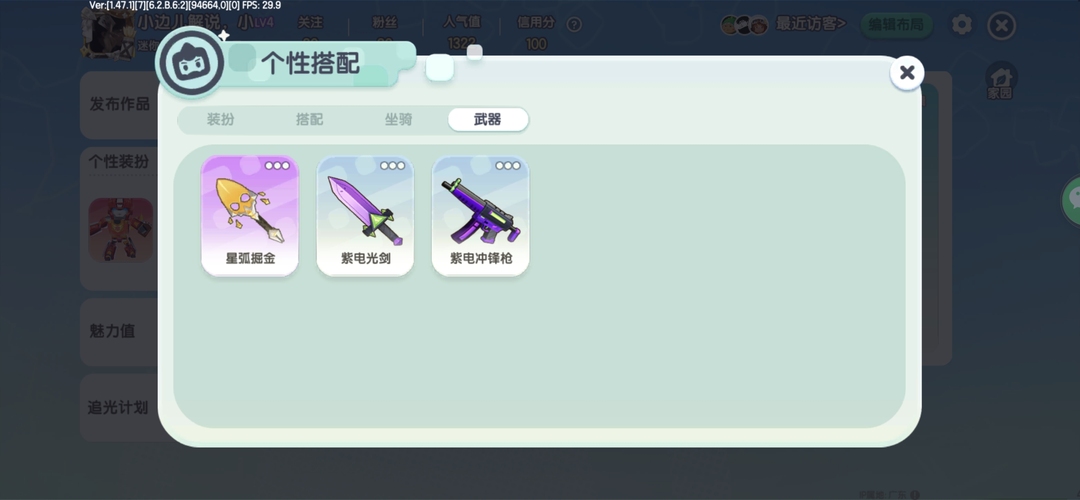Switch to the 装扮 tab
The width and height of the screenshot is (1080, 500).
[220, 119]
